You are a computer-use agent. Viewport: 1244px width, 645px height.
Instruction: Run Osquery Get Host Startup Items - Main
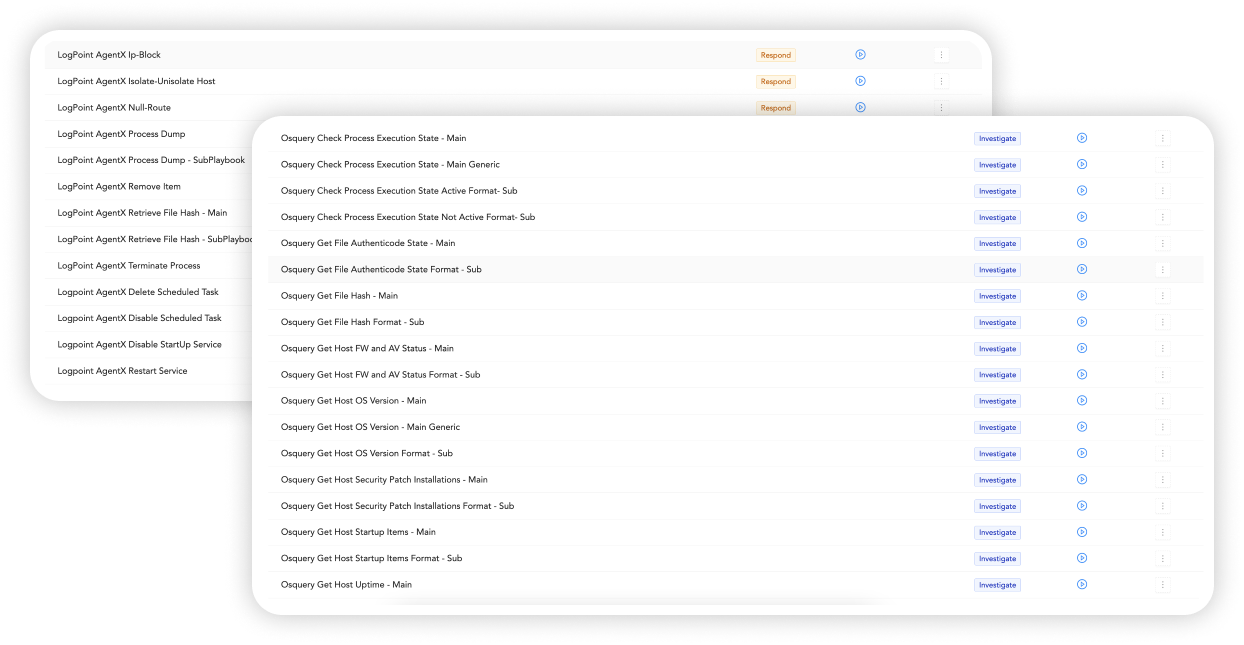(1082, 532)
